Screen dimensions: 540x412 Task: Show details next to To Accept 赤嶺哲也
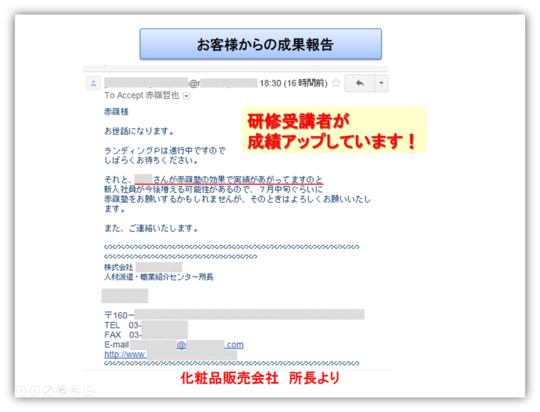(x=186, y=96)
